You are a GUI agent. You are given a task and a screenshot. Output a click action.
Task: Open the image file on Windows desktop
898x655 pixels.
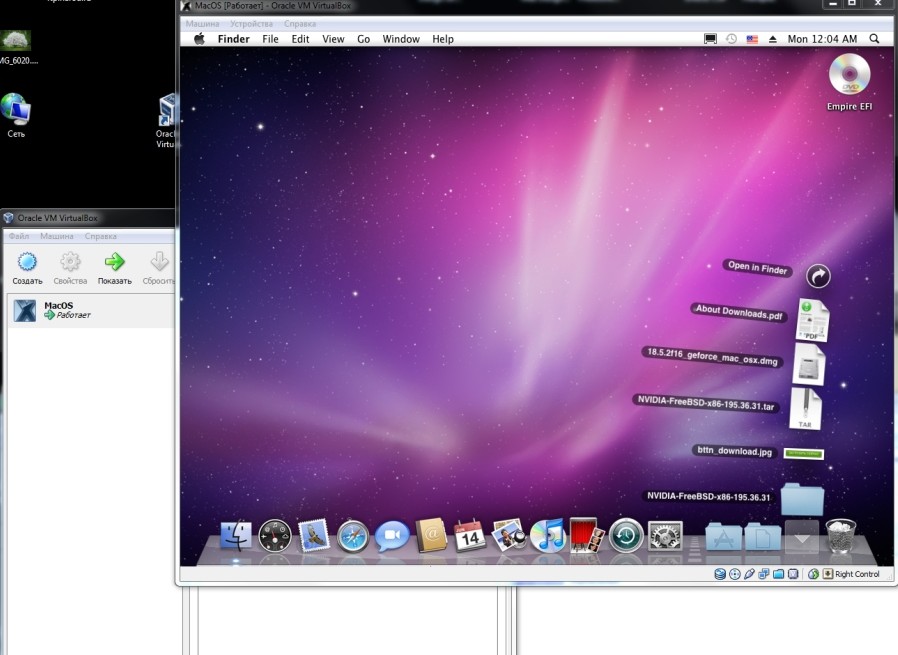[x=16, y=48]
